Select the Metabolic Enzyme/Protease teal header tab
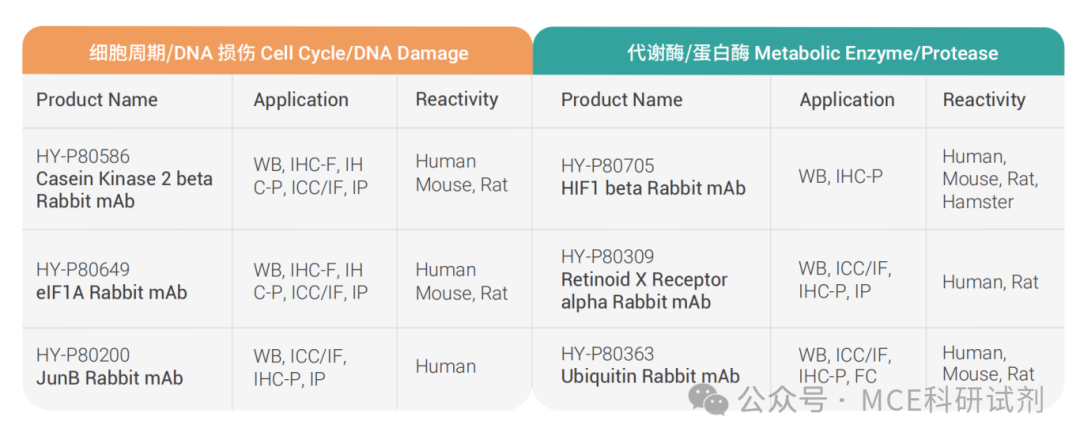 [x=798, y=51]
